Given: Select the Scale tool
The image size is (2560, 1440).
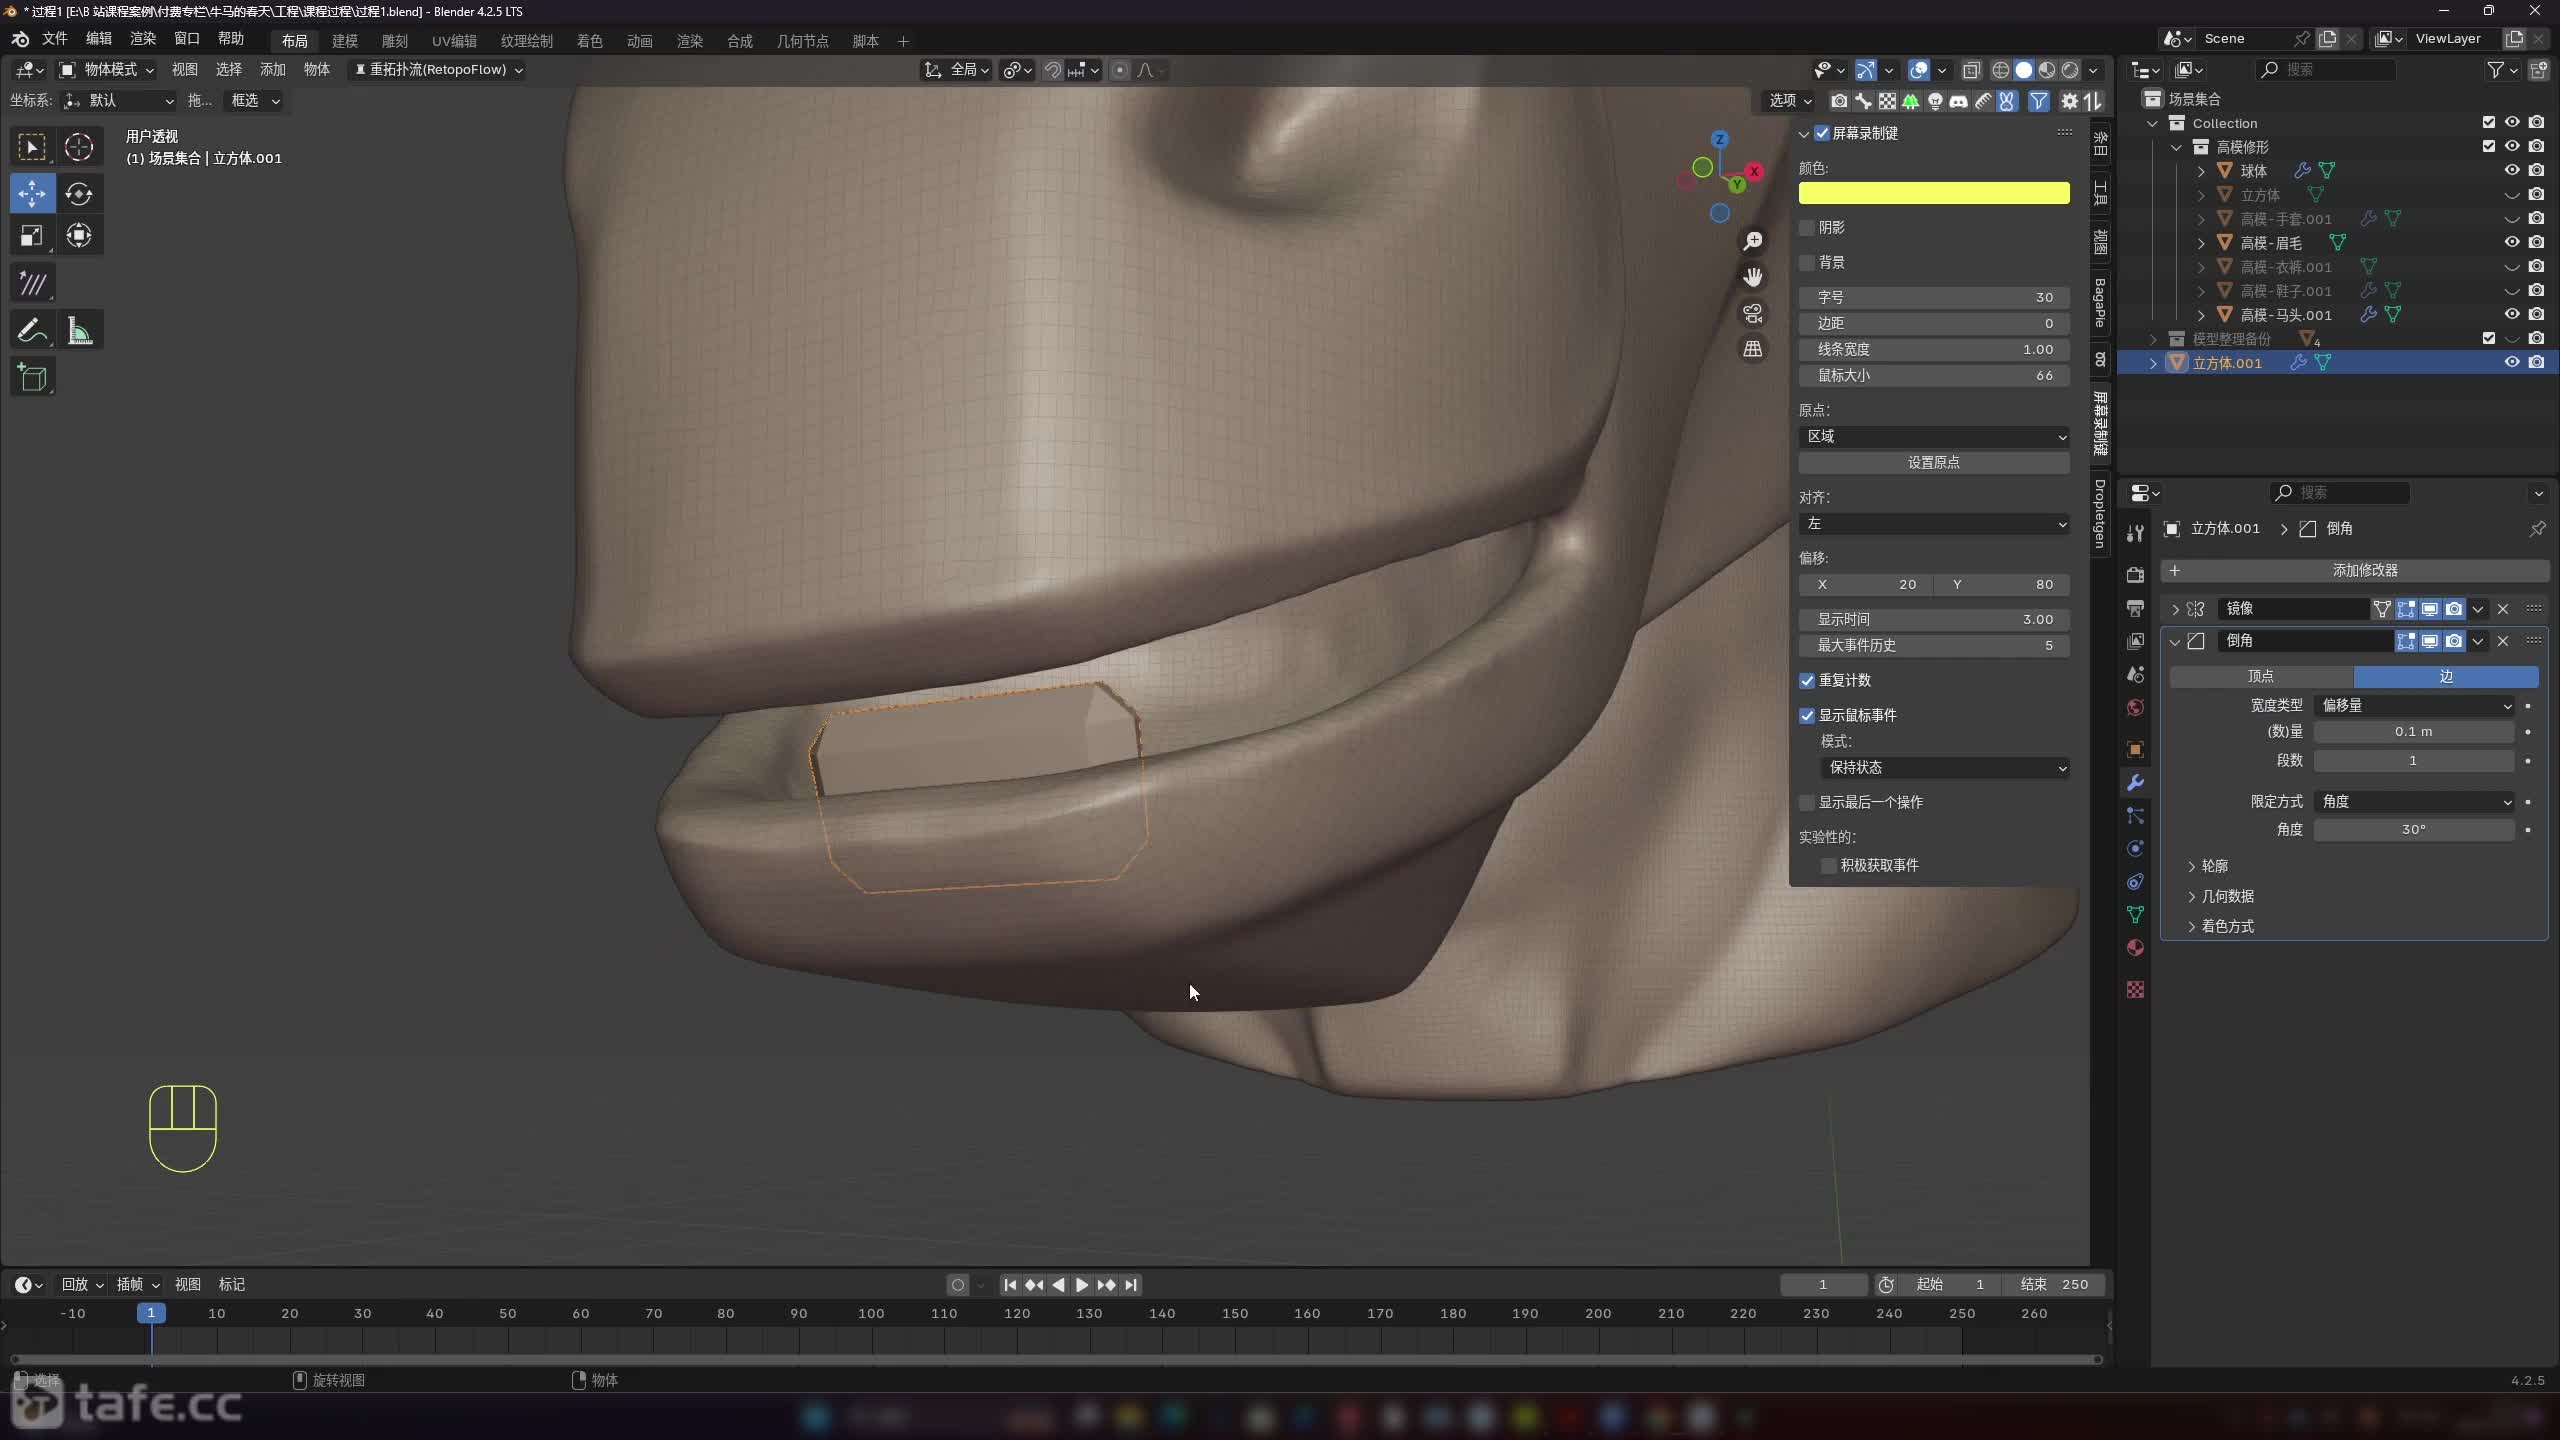Looking at the screenshot, I should pos(32,236).
